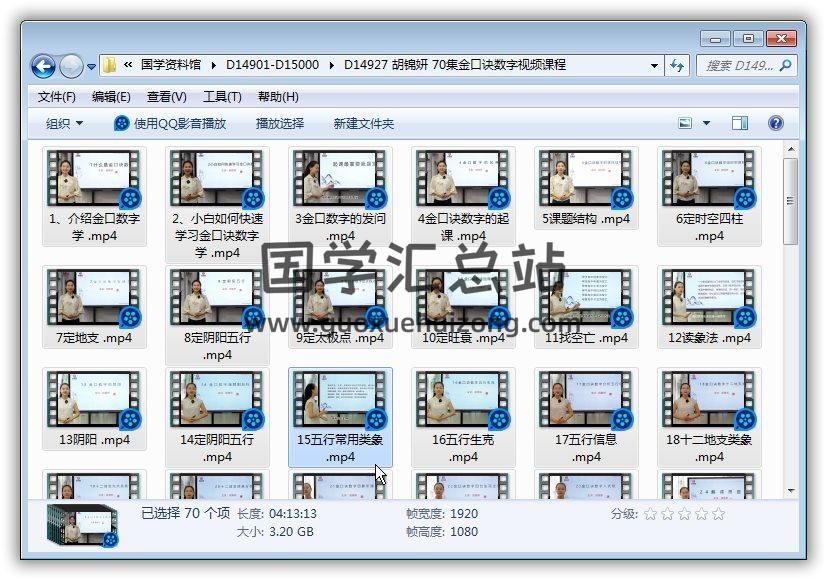Select video 3金口数字的发问 .mp4
Viewport: 827px width, 580px height.
(x=340, y=196)
